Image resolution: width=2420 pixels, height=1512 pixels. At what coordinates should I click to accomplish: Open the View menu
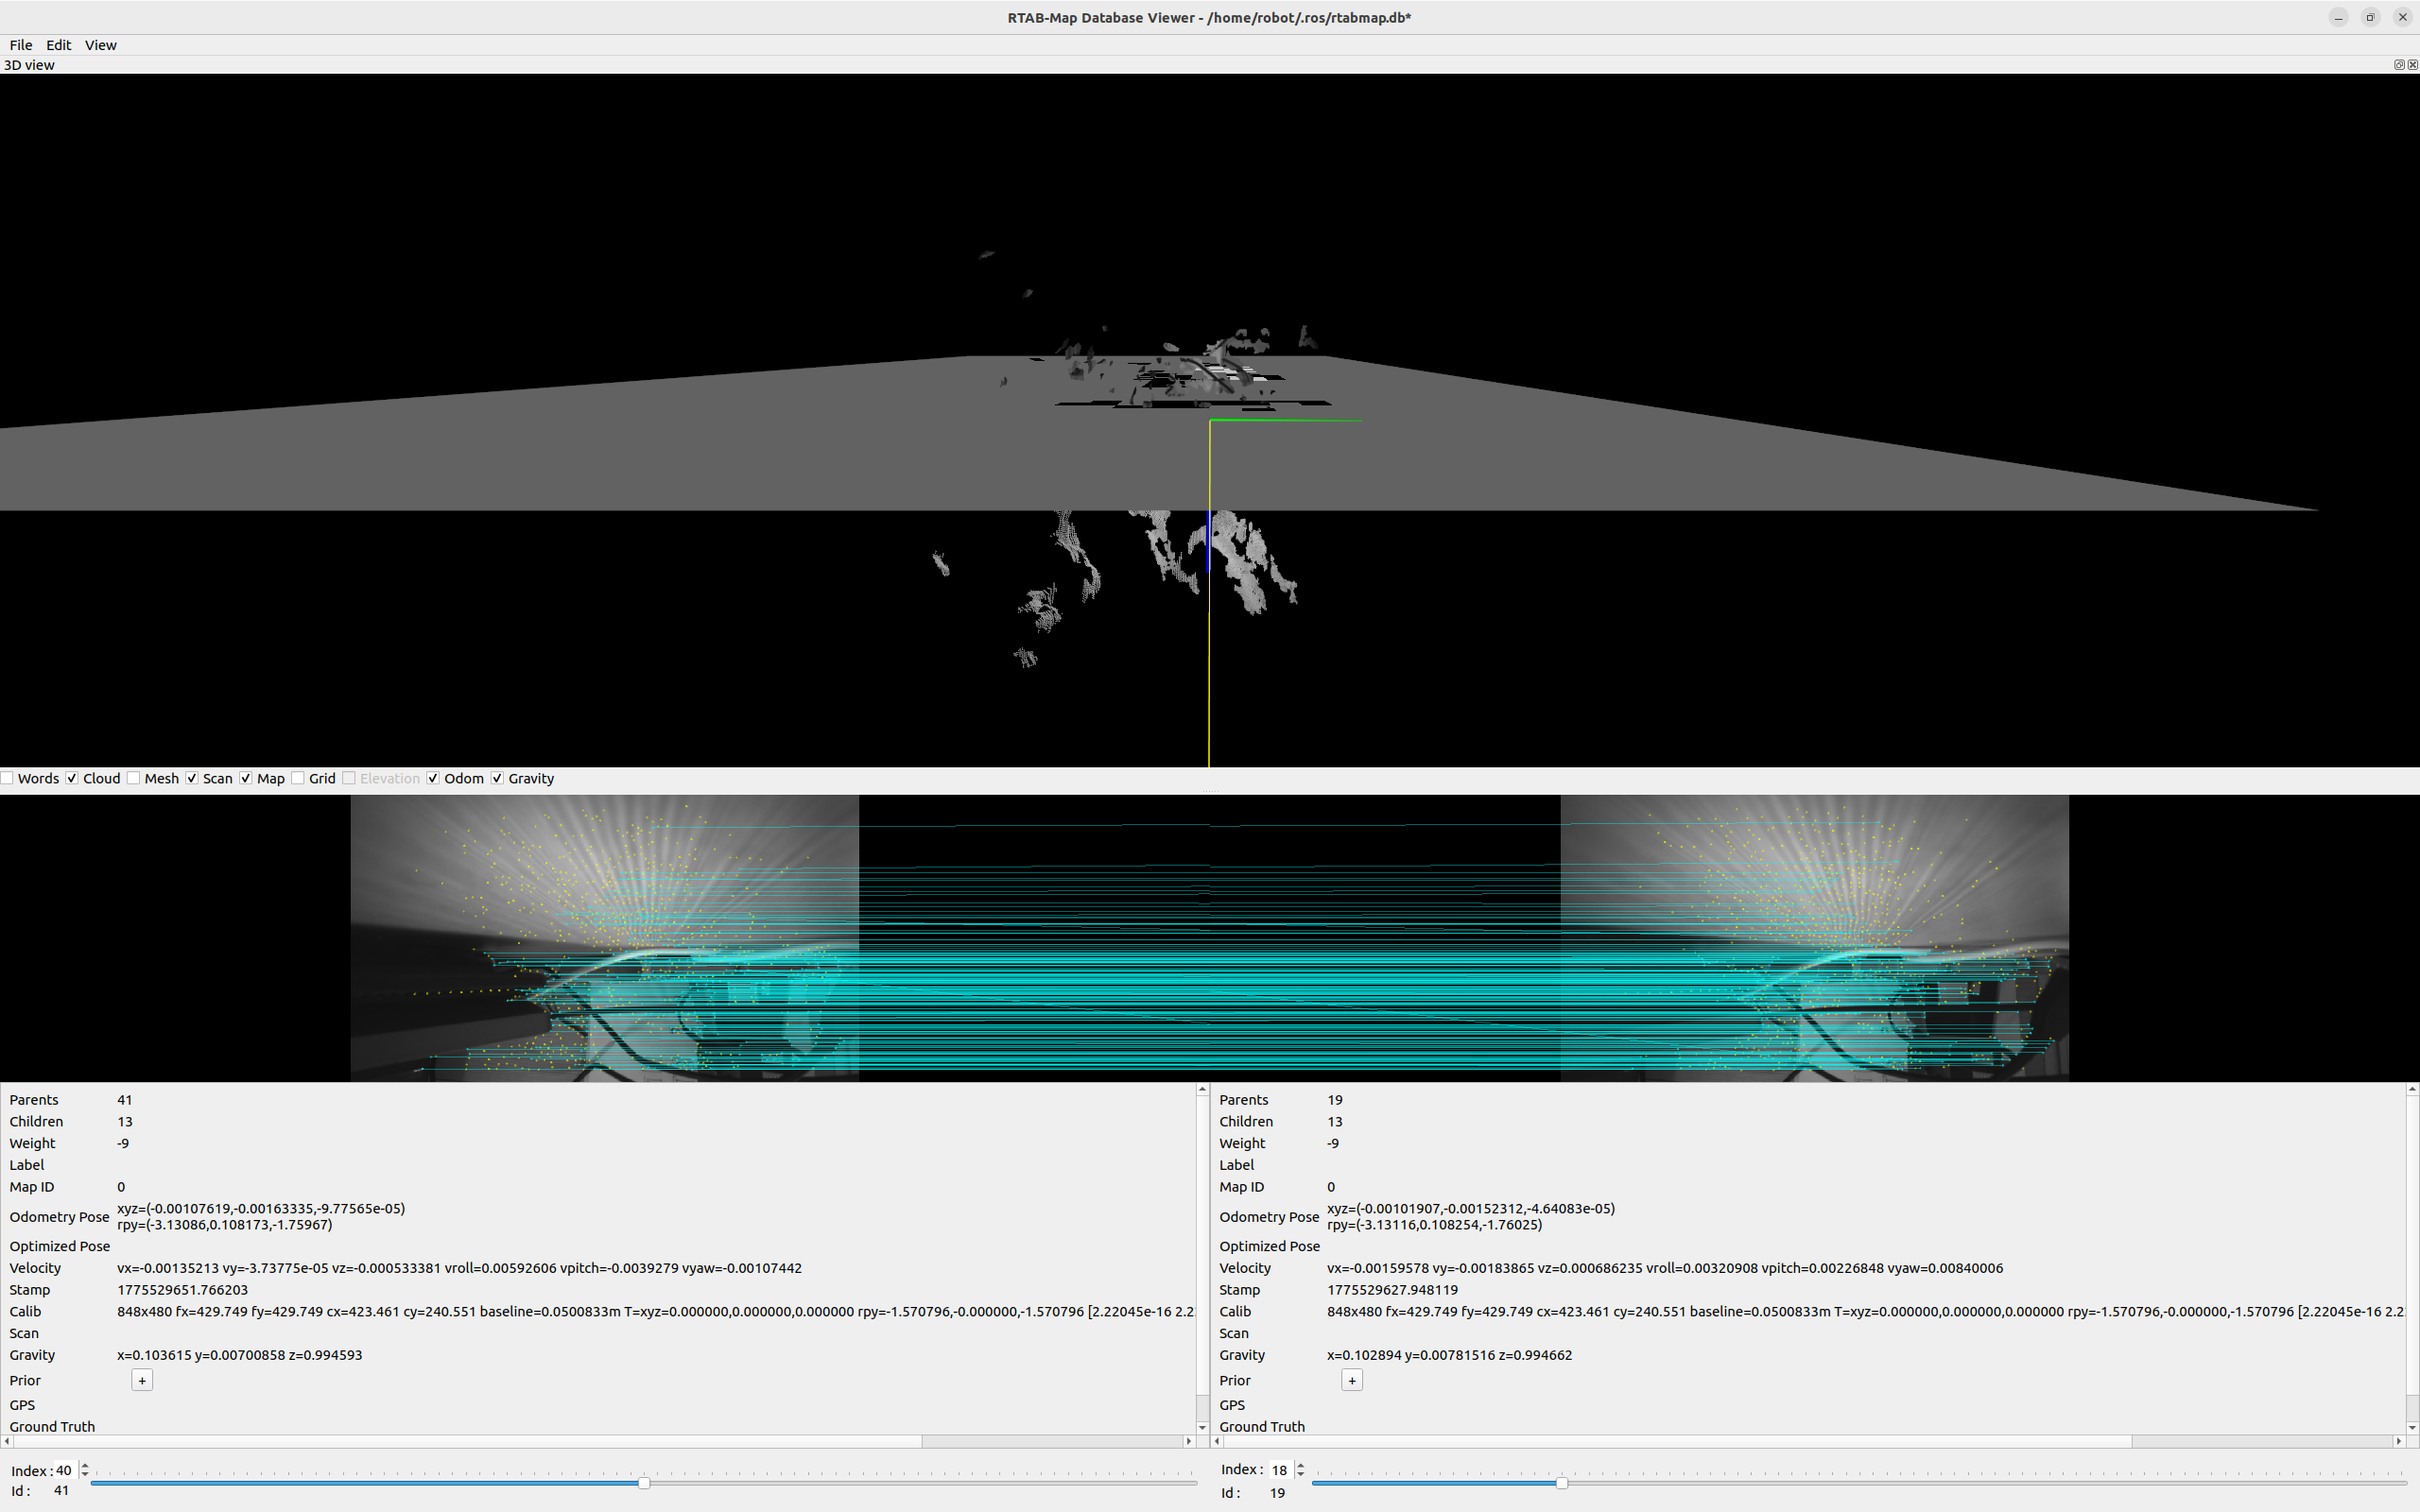[x=100, y=45]
